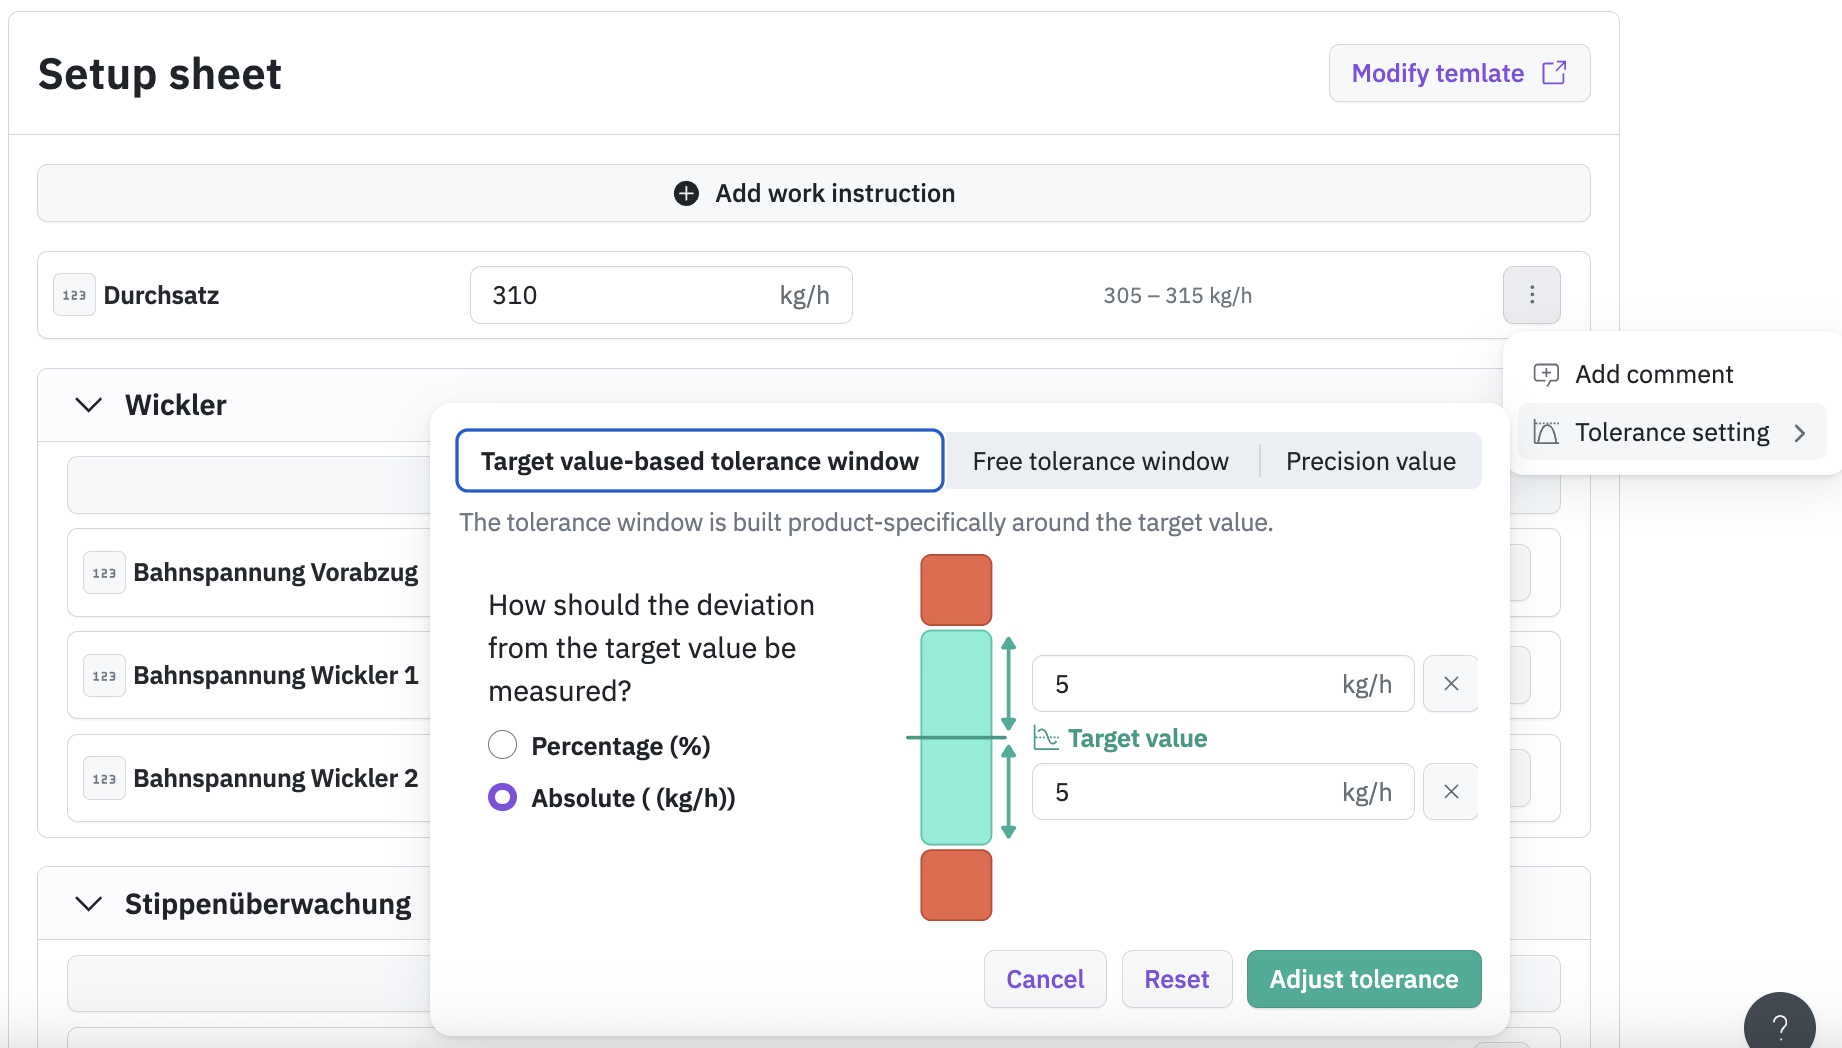Clear the upper tolerance value with X
This screenshot has height=1048, width=1842.
click(1450, 684)
